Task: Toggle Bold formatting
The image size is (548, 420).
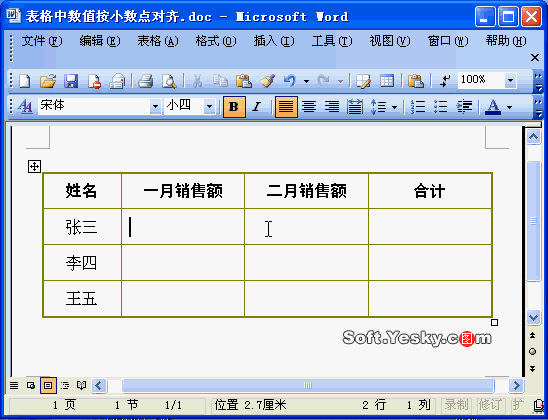Action: point(234,107)
